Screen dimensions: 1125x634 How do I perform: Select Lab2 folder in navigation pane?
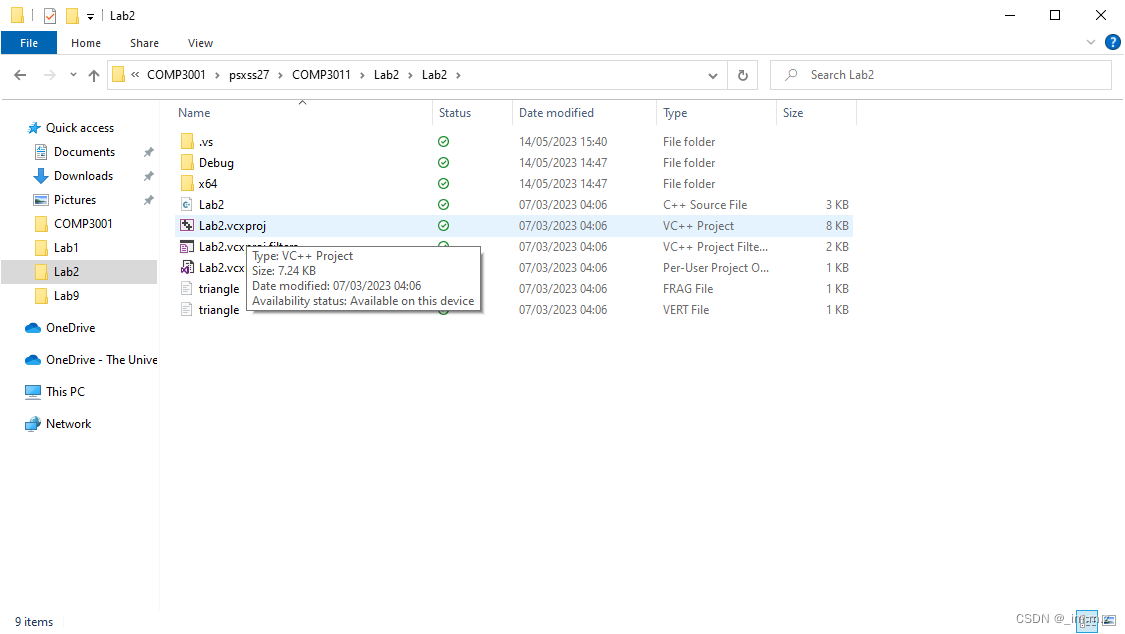click(x=79, y=272)
